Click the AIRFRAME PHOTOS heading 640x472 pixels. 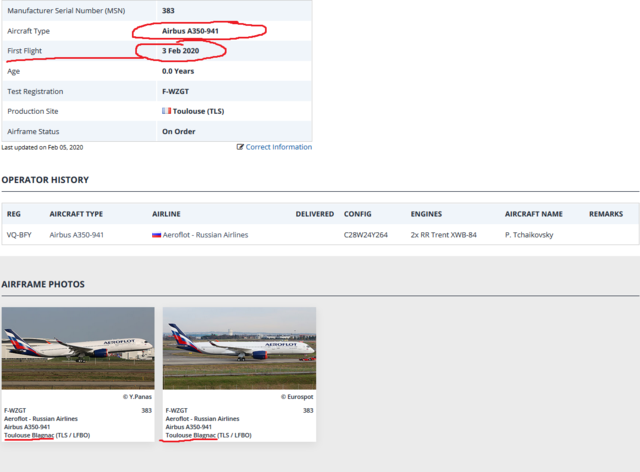pyautogui.click(x=43, y=285)
